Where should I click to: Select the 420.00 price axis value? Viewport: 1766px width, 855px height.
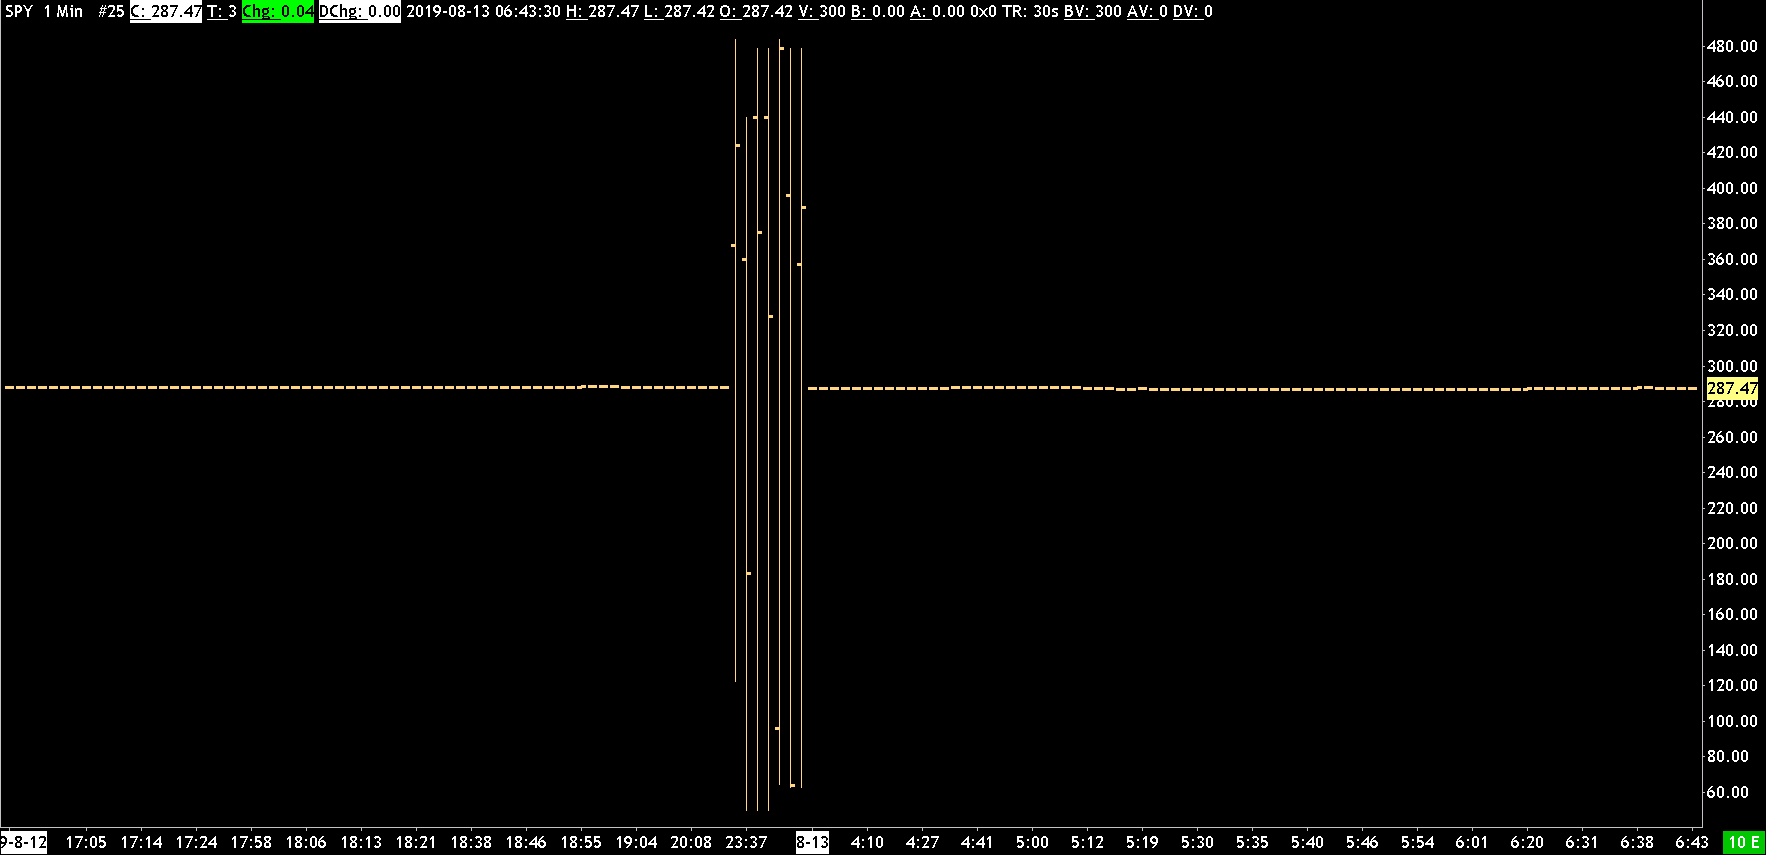click(1732, 152)
